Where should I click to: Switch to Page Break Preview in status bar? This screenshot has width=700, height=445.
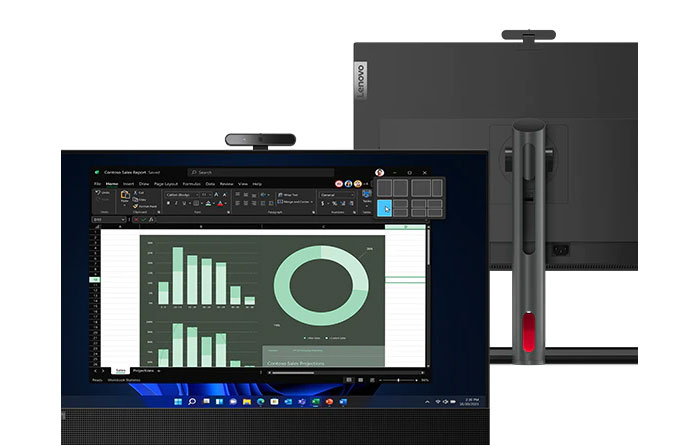pos(372,380)
